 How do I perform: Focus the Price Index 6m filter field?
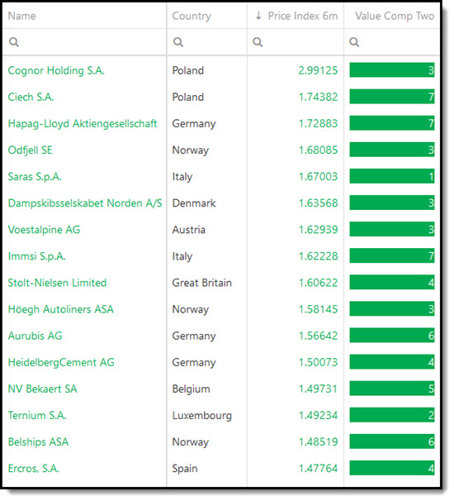click(295, 42)
